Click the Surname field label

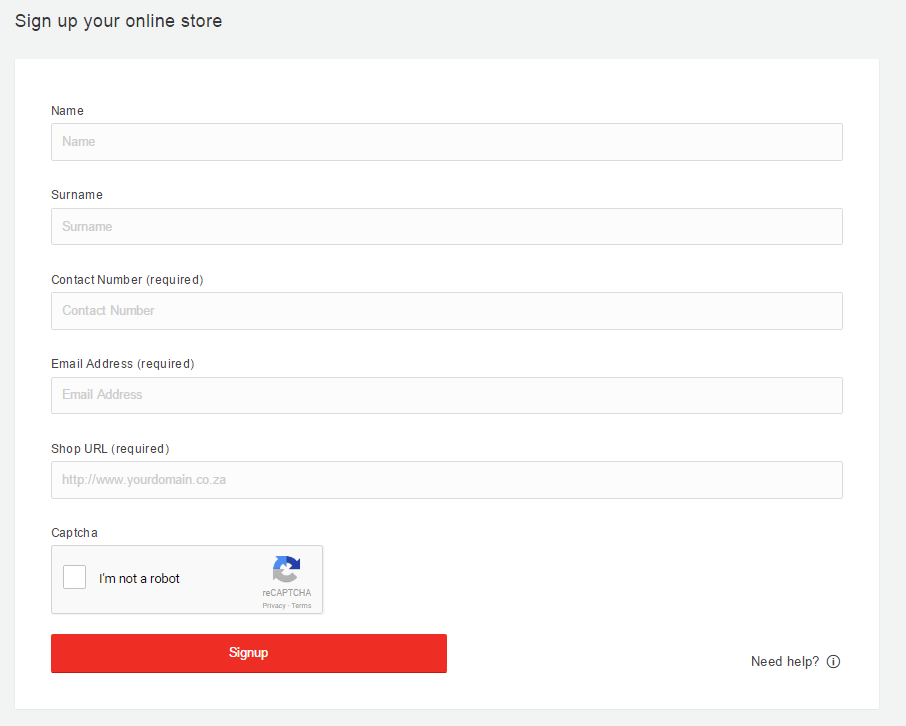(x=77, y=194)
